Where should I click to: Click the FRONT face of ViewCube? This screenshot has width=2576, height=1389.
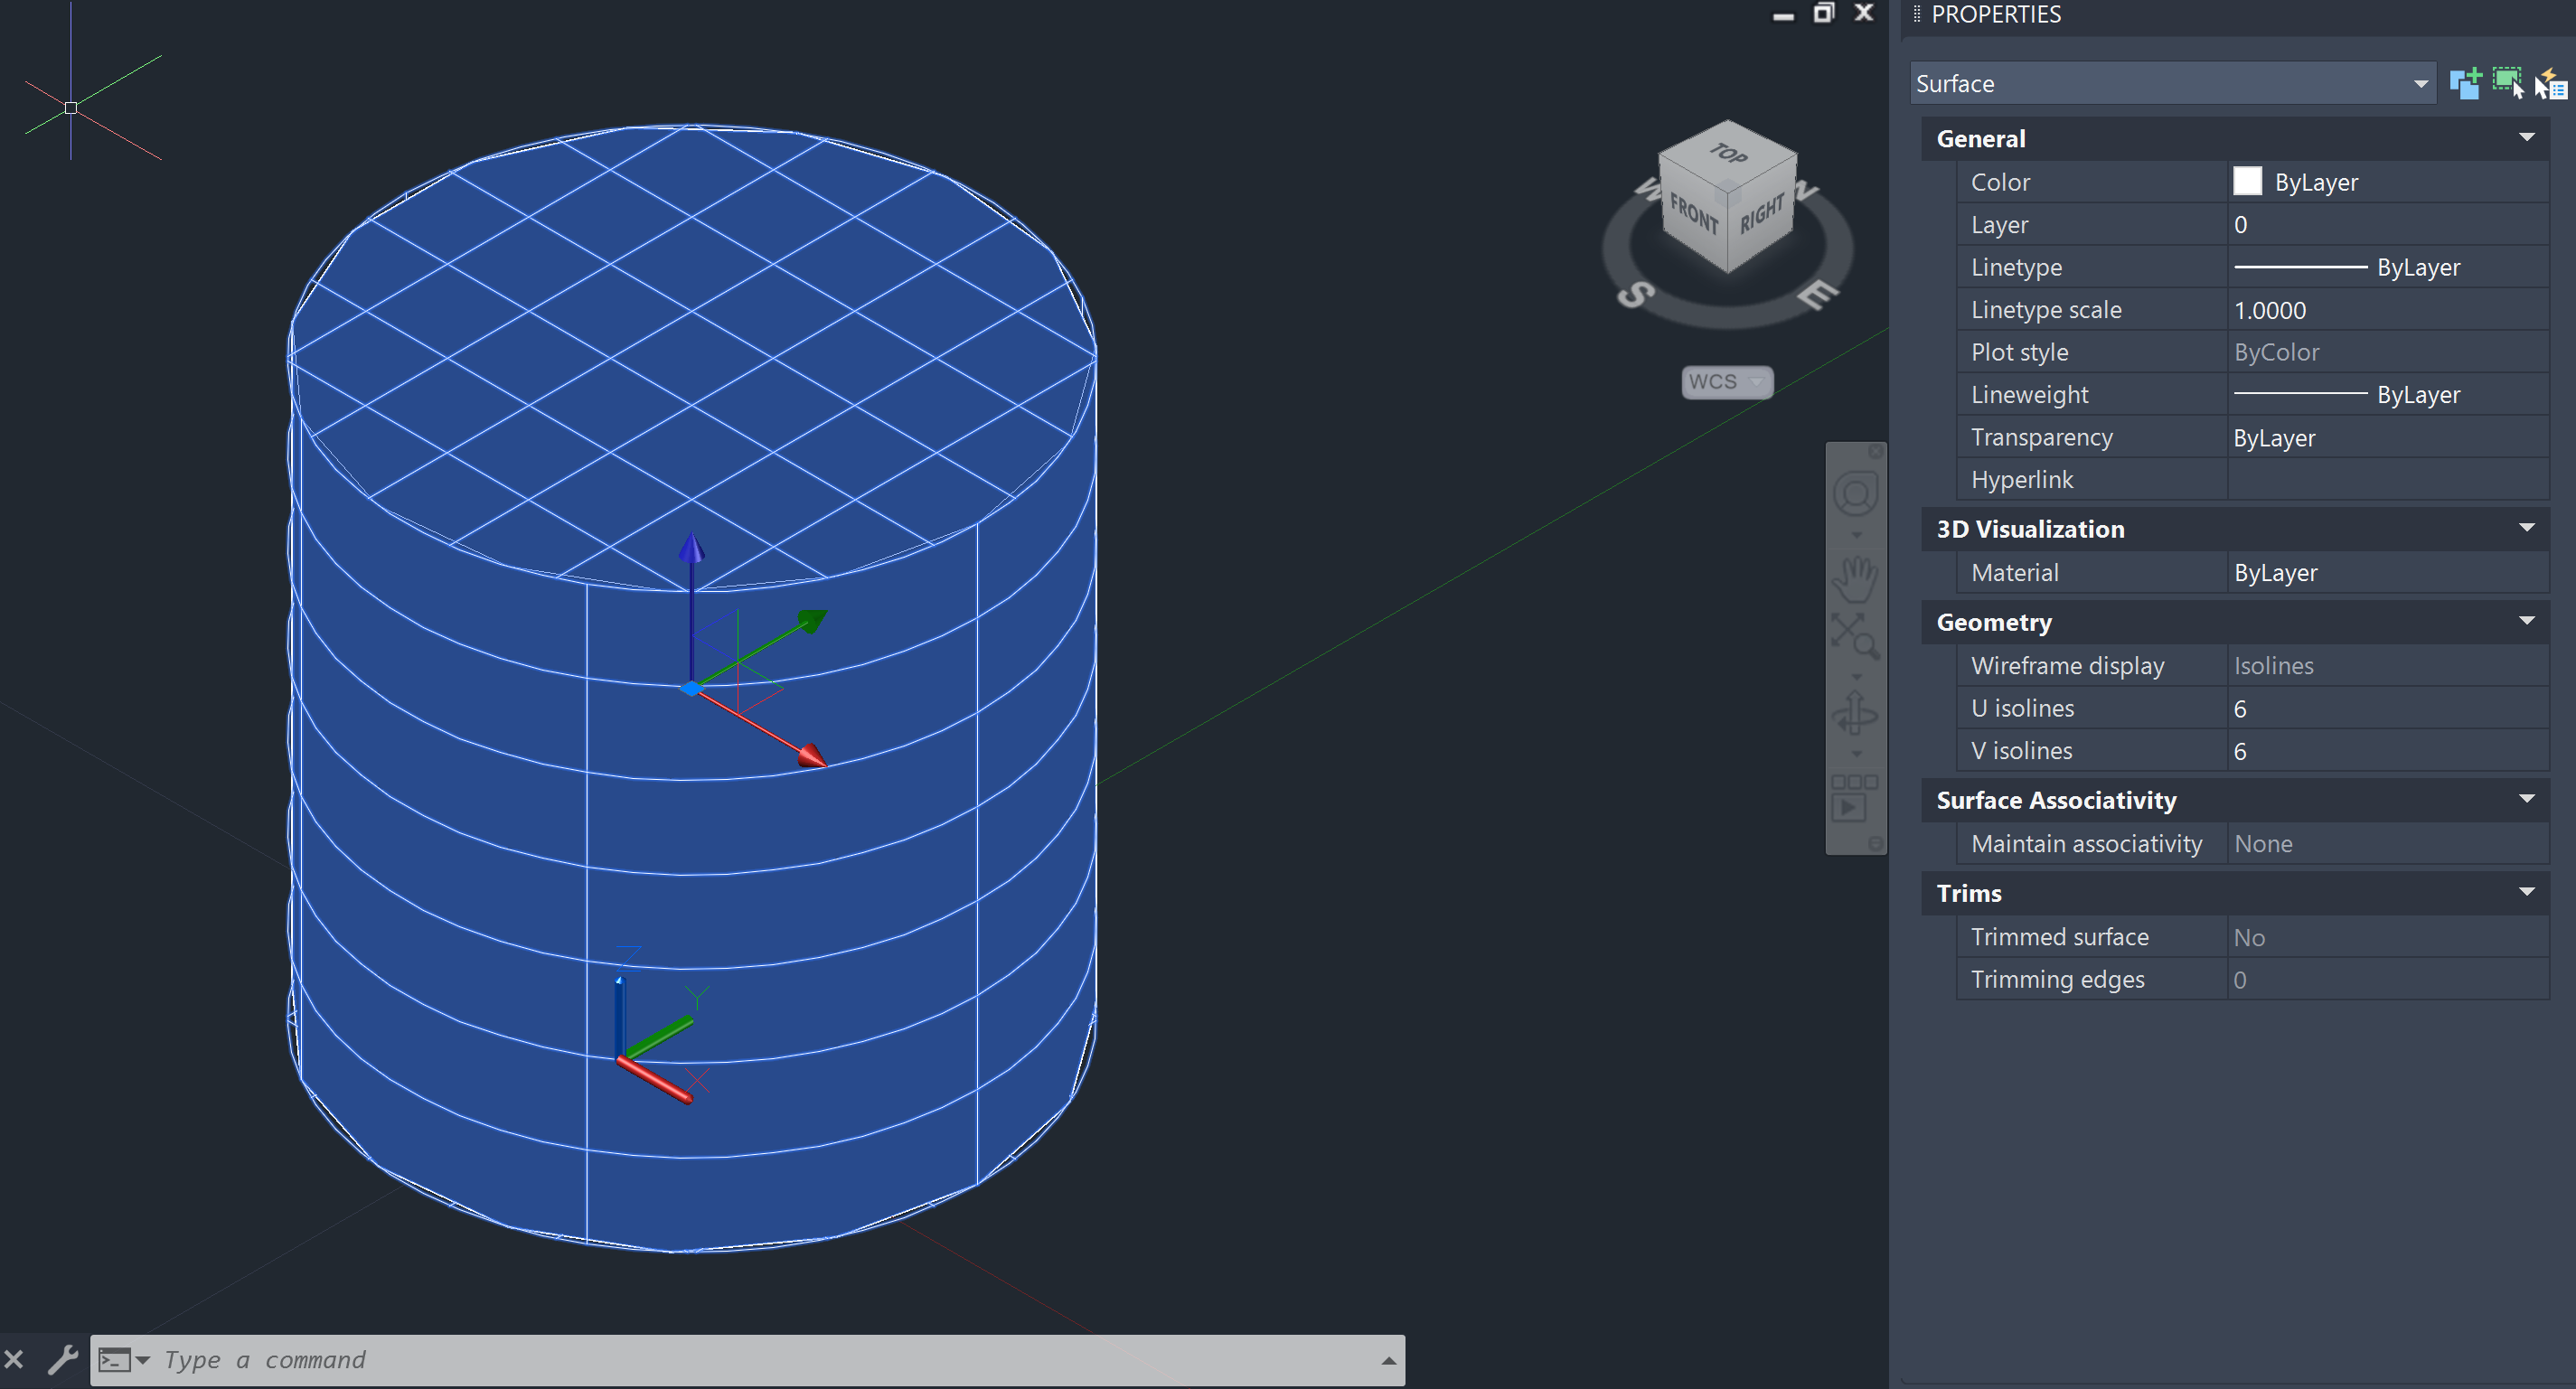(x=1693, y=213)
